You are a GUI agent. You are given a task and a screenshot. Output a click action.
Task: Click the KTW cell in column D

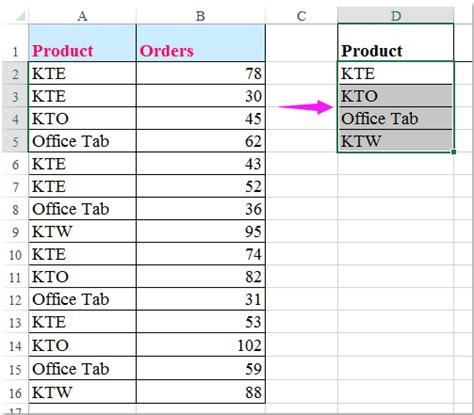click(x=396, y=141)
